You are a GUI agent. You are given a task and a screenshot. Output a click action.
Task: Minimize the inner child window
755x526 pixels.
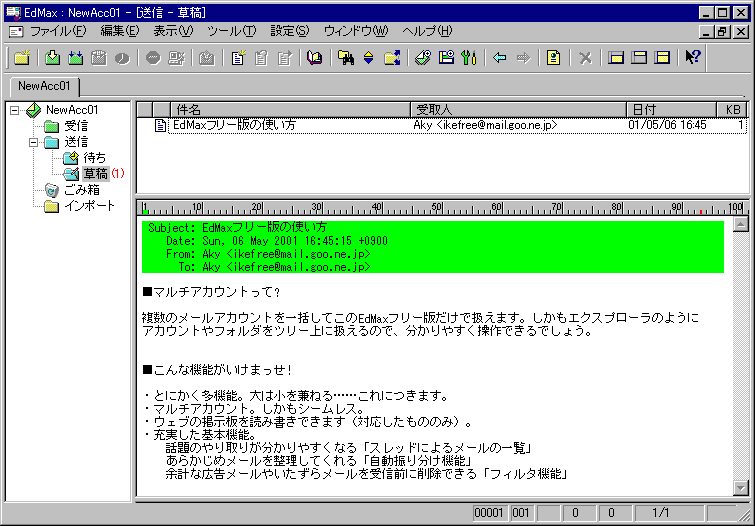pos(707,32)
